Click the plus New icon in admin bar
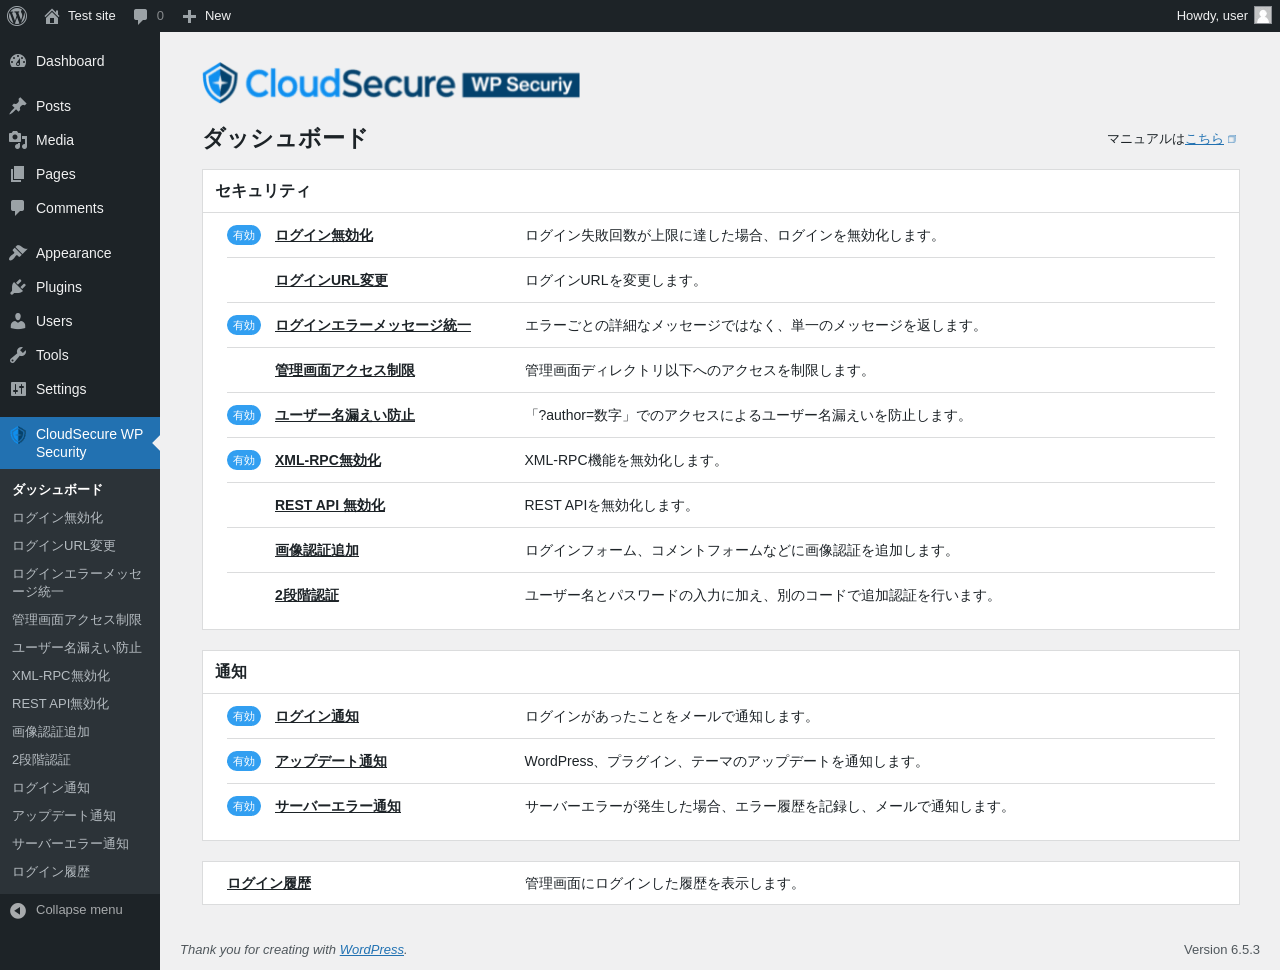The width and height of the screenshot is (1280, 970). (189, 16)
